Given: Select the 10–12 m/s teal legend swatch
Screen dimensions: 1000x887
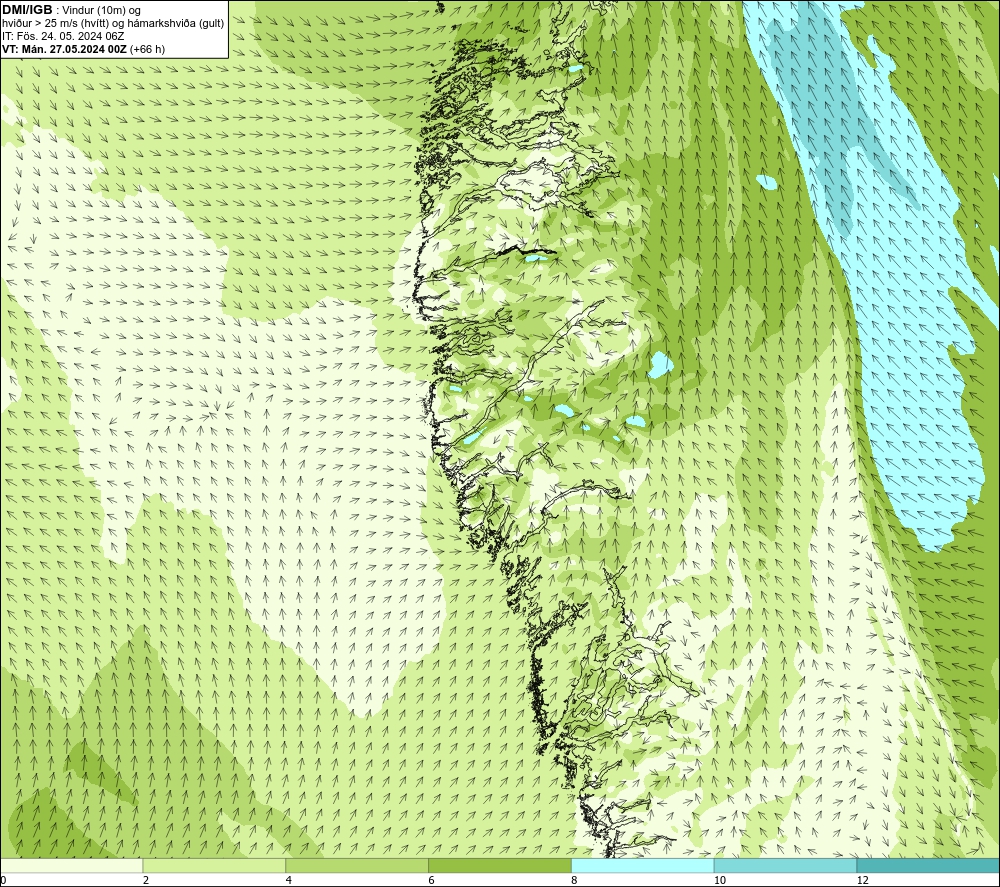Looking at the screenshot, I should pyautogui.click(x=786, y=865).
